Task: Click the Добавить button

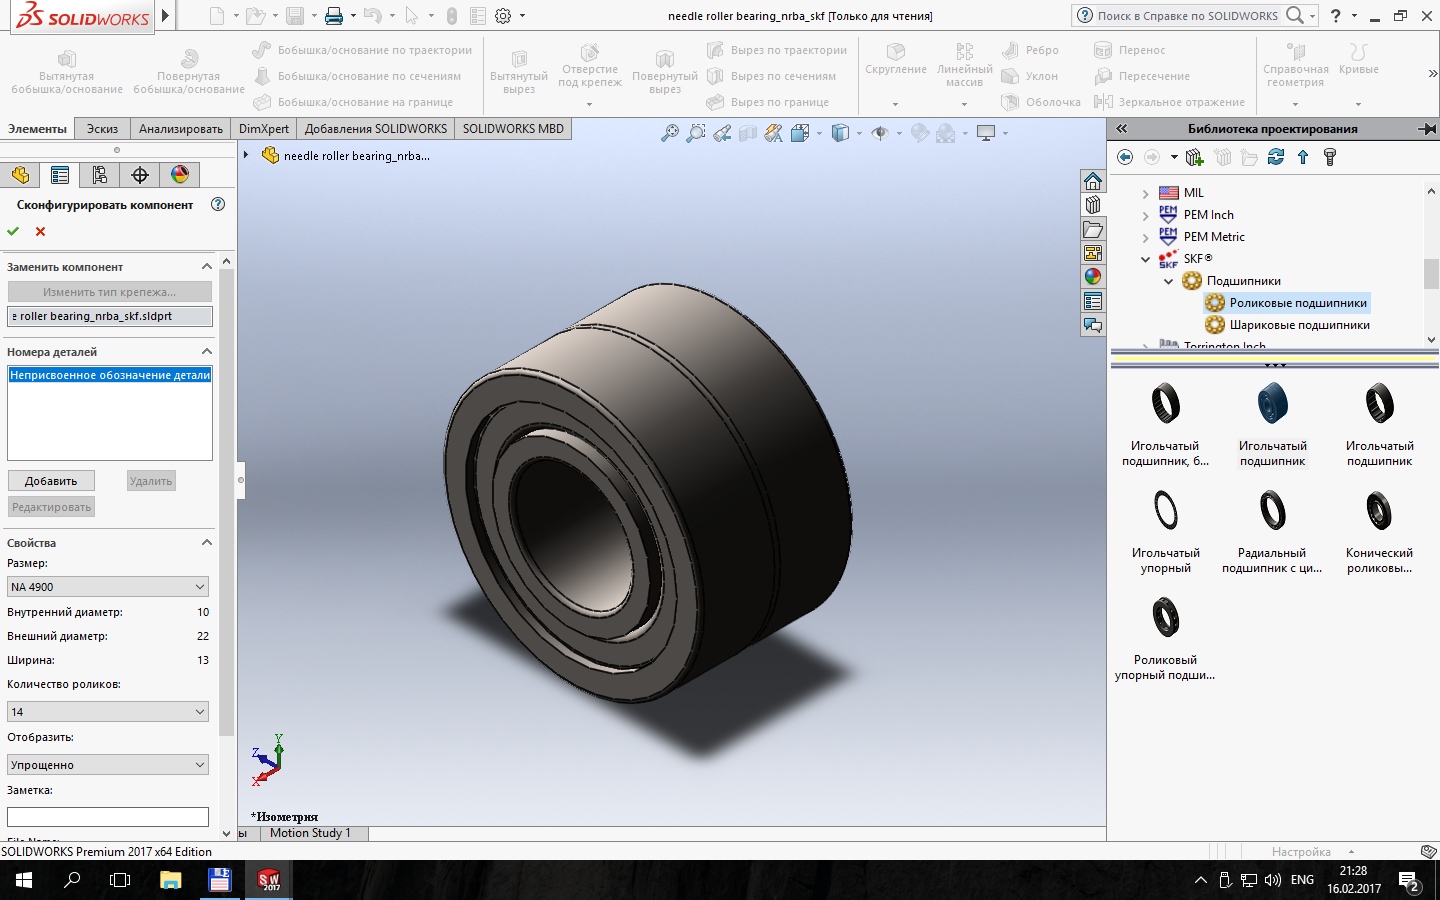Action: tap(51, 481)
